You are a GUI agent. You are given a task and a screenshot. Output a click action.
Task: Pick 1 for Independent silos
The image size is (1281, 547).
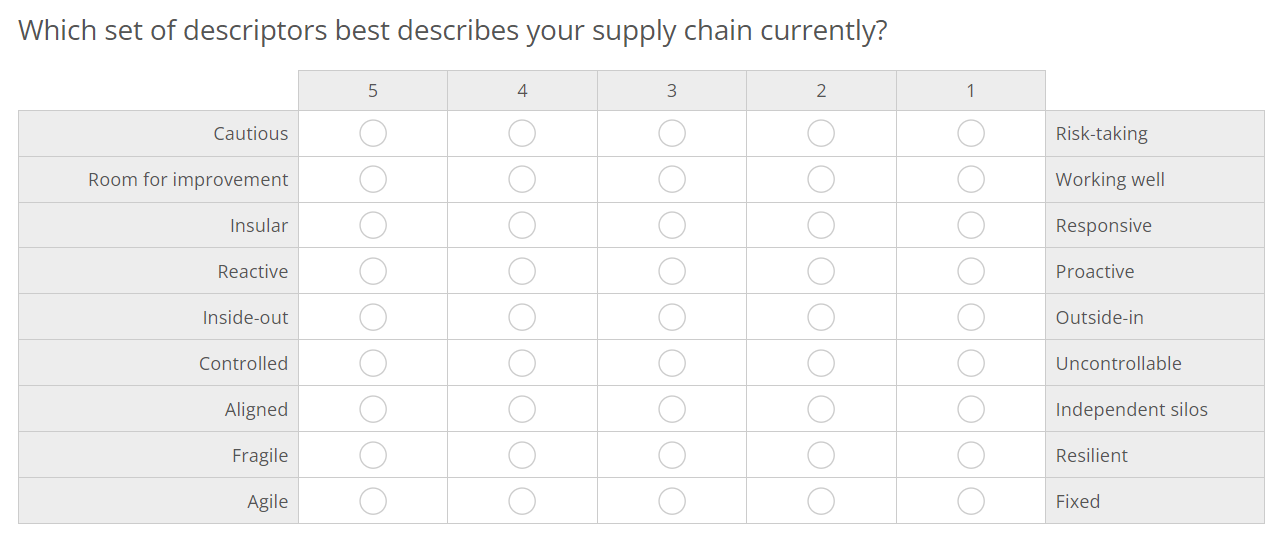[x=970, y=409]
